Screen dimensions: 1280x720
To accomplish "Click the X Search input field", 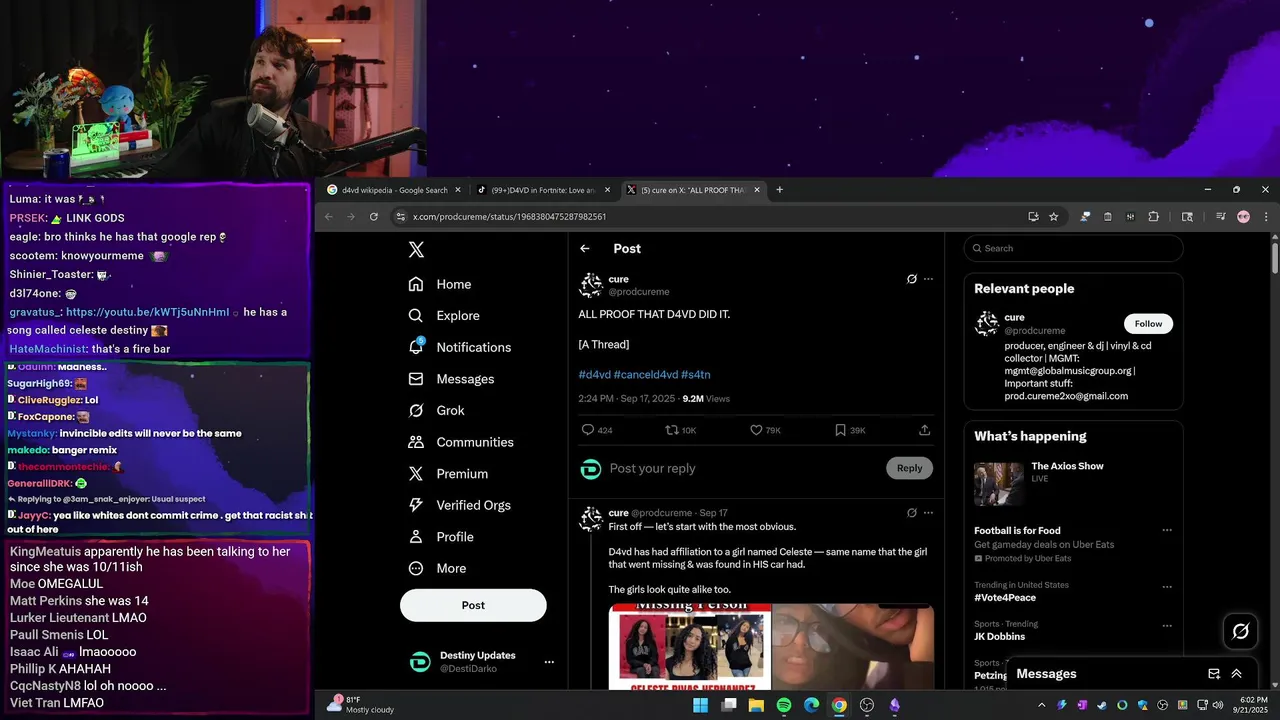I will click(1074, 248).
